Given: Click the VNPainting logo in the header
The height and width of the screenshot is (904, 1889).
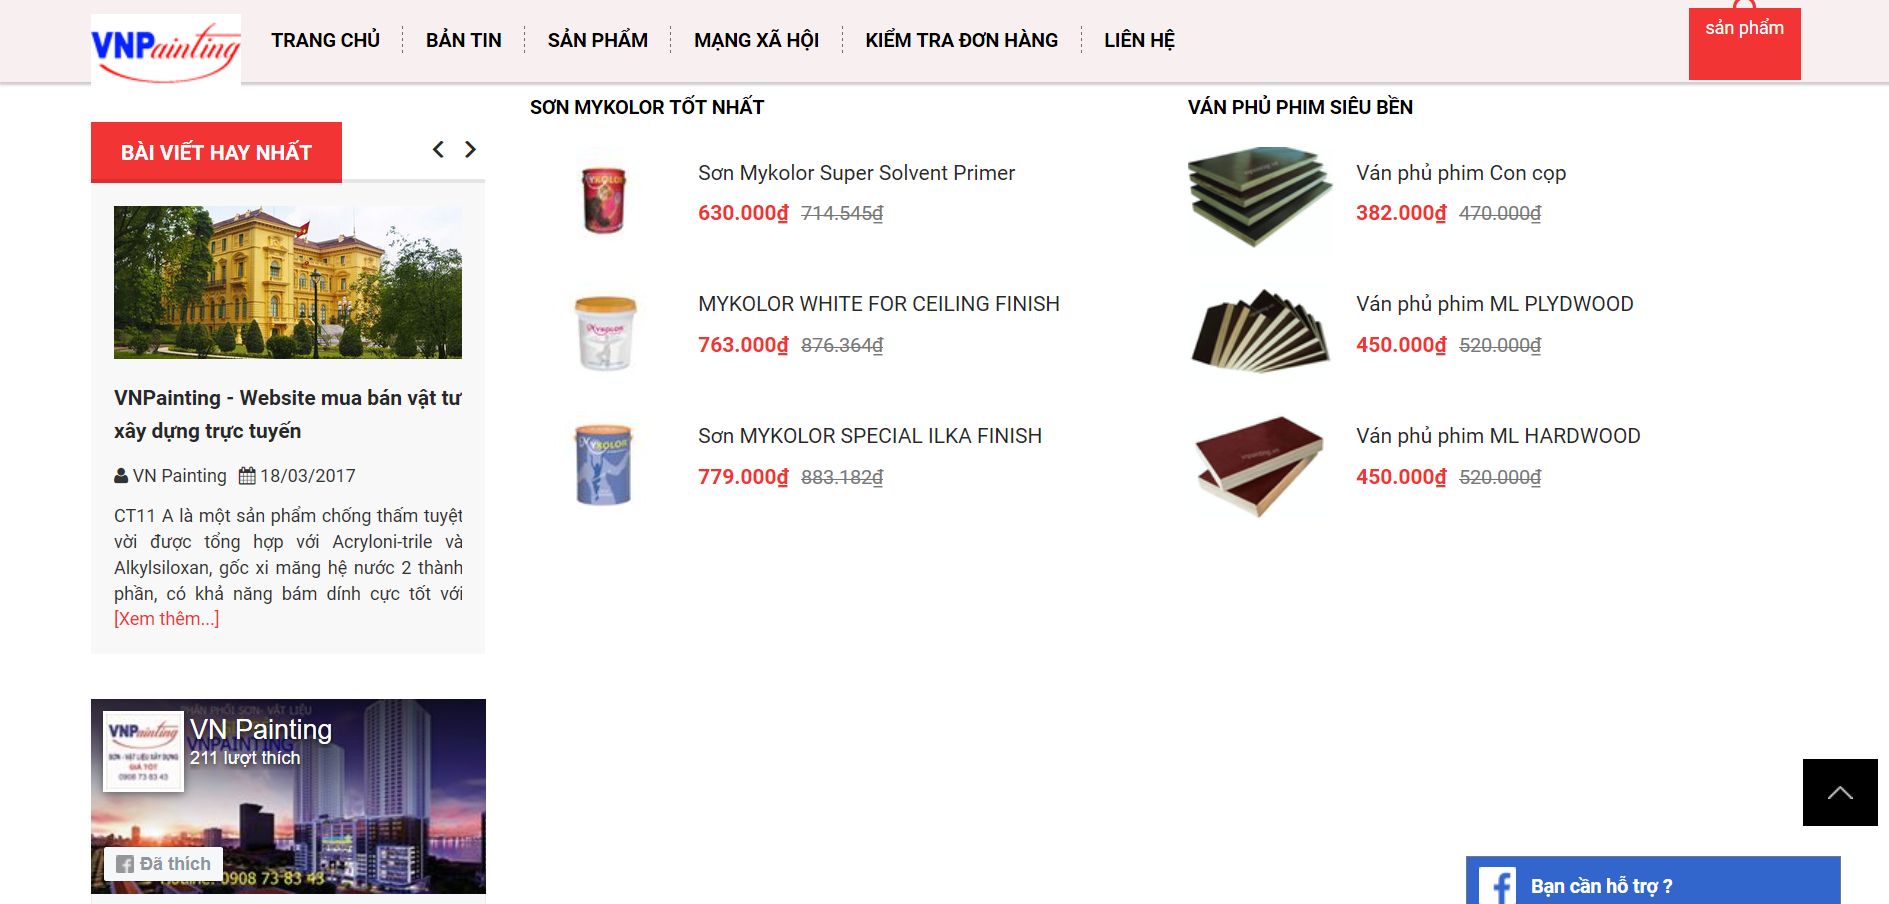Looking at the screenshot, I should (166, 51).
